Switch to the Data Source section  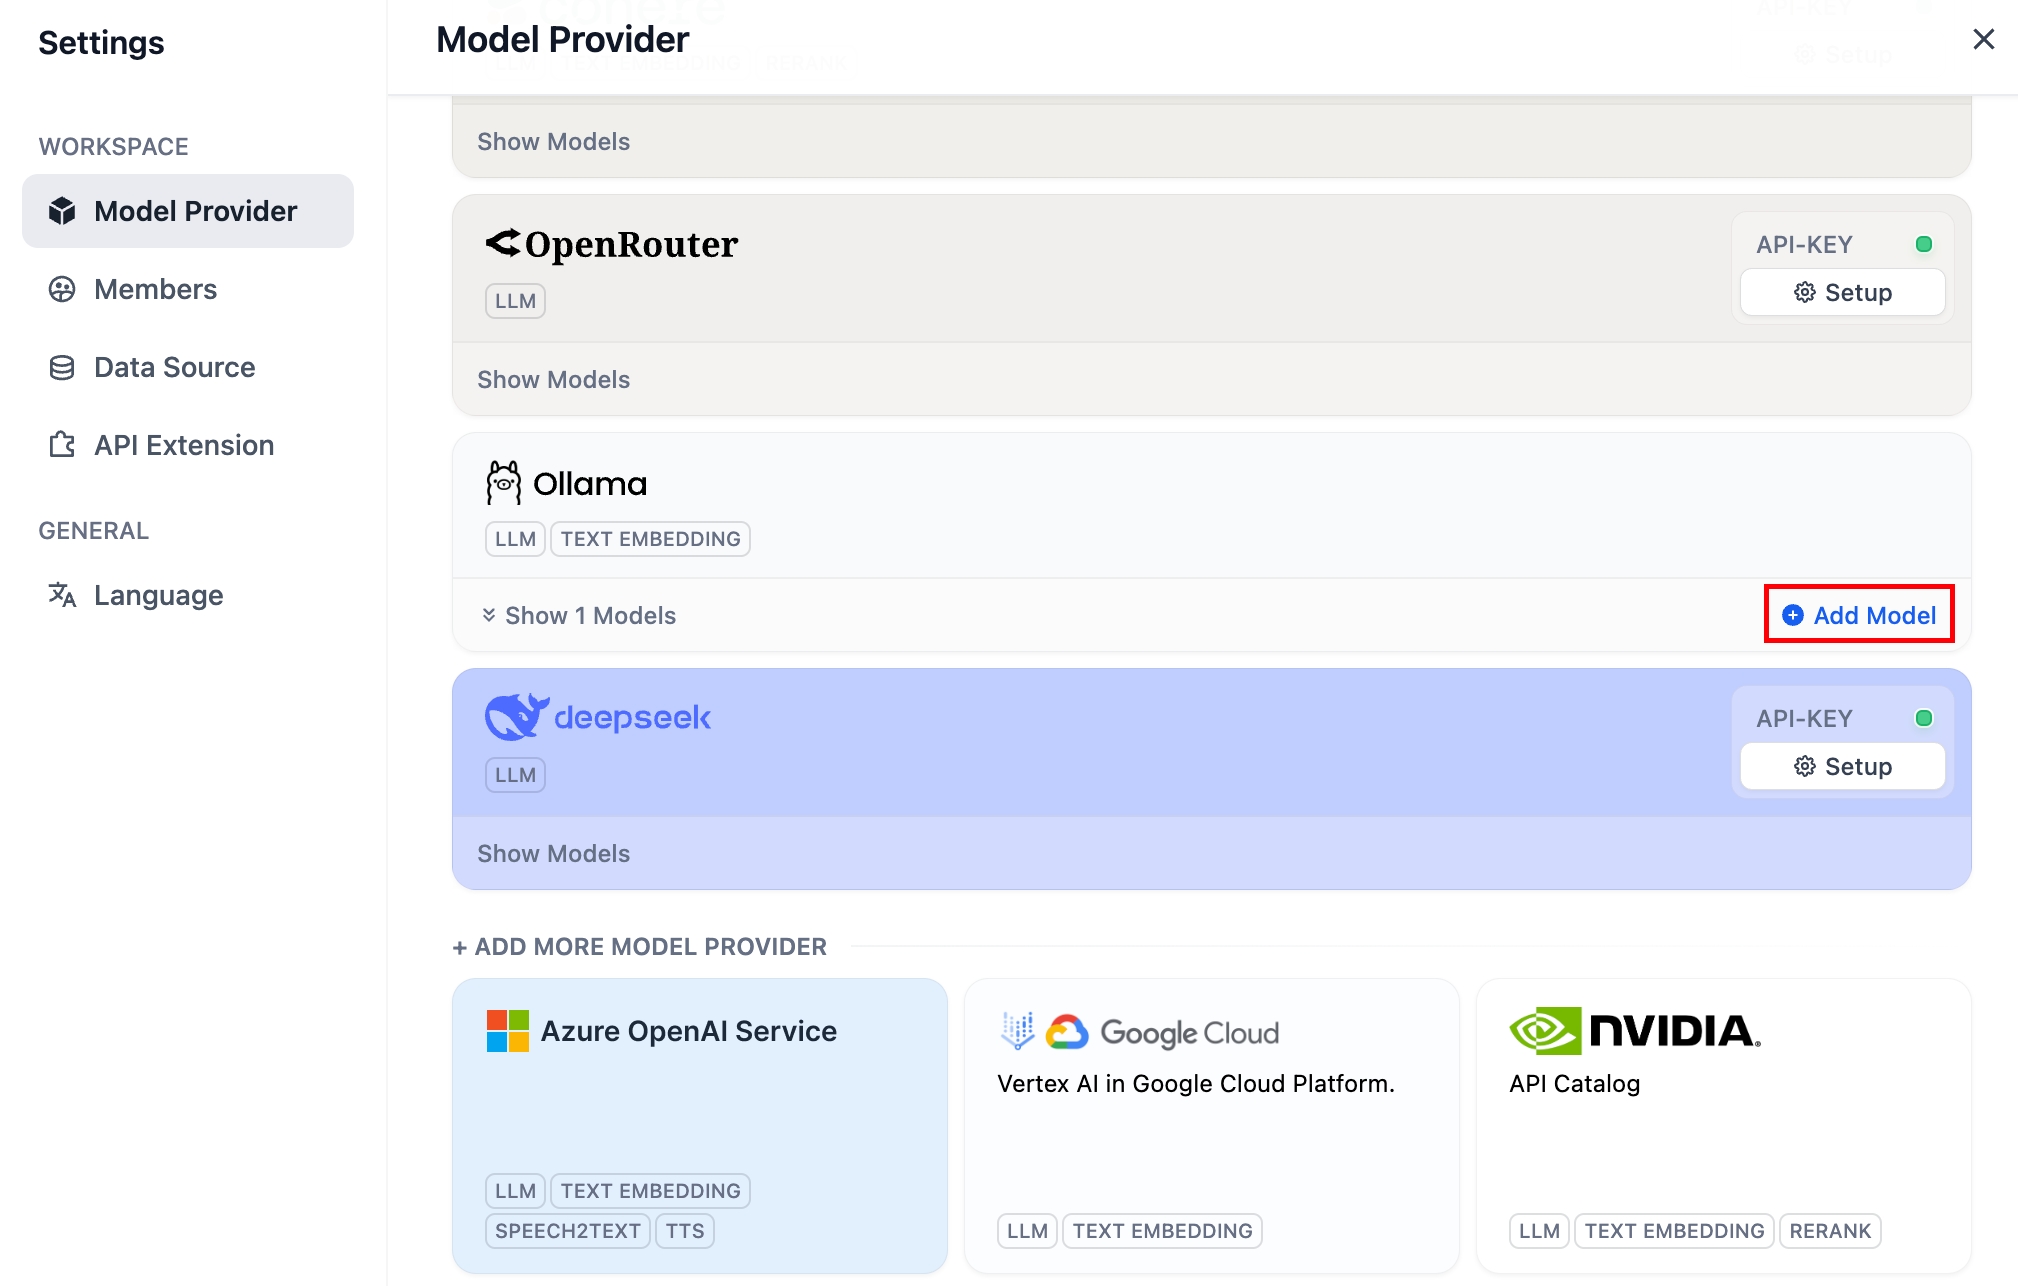(x=174, y=367)
